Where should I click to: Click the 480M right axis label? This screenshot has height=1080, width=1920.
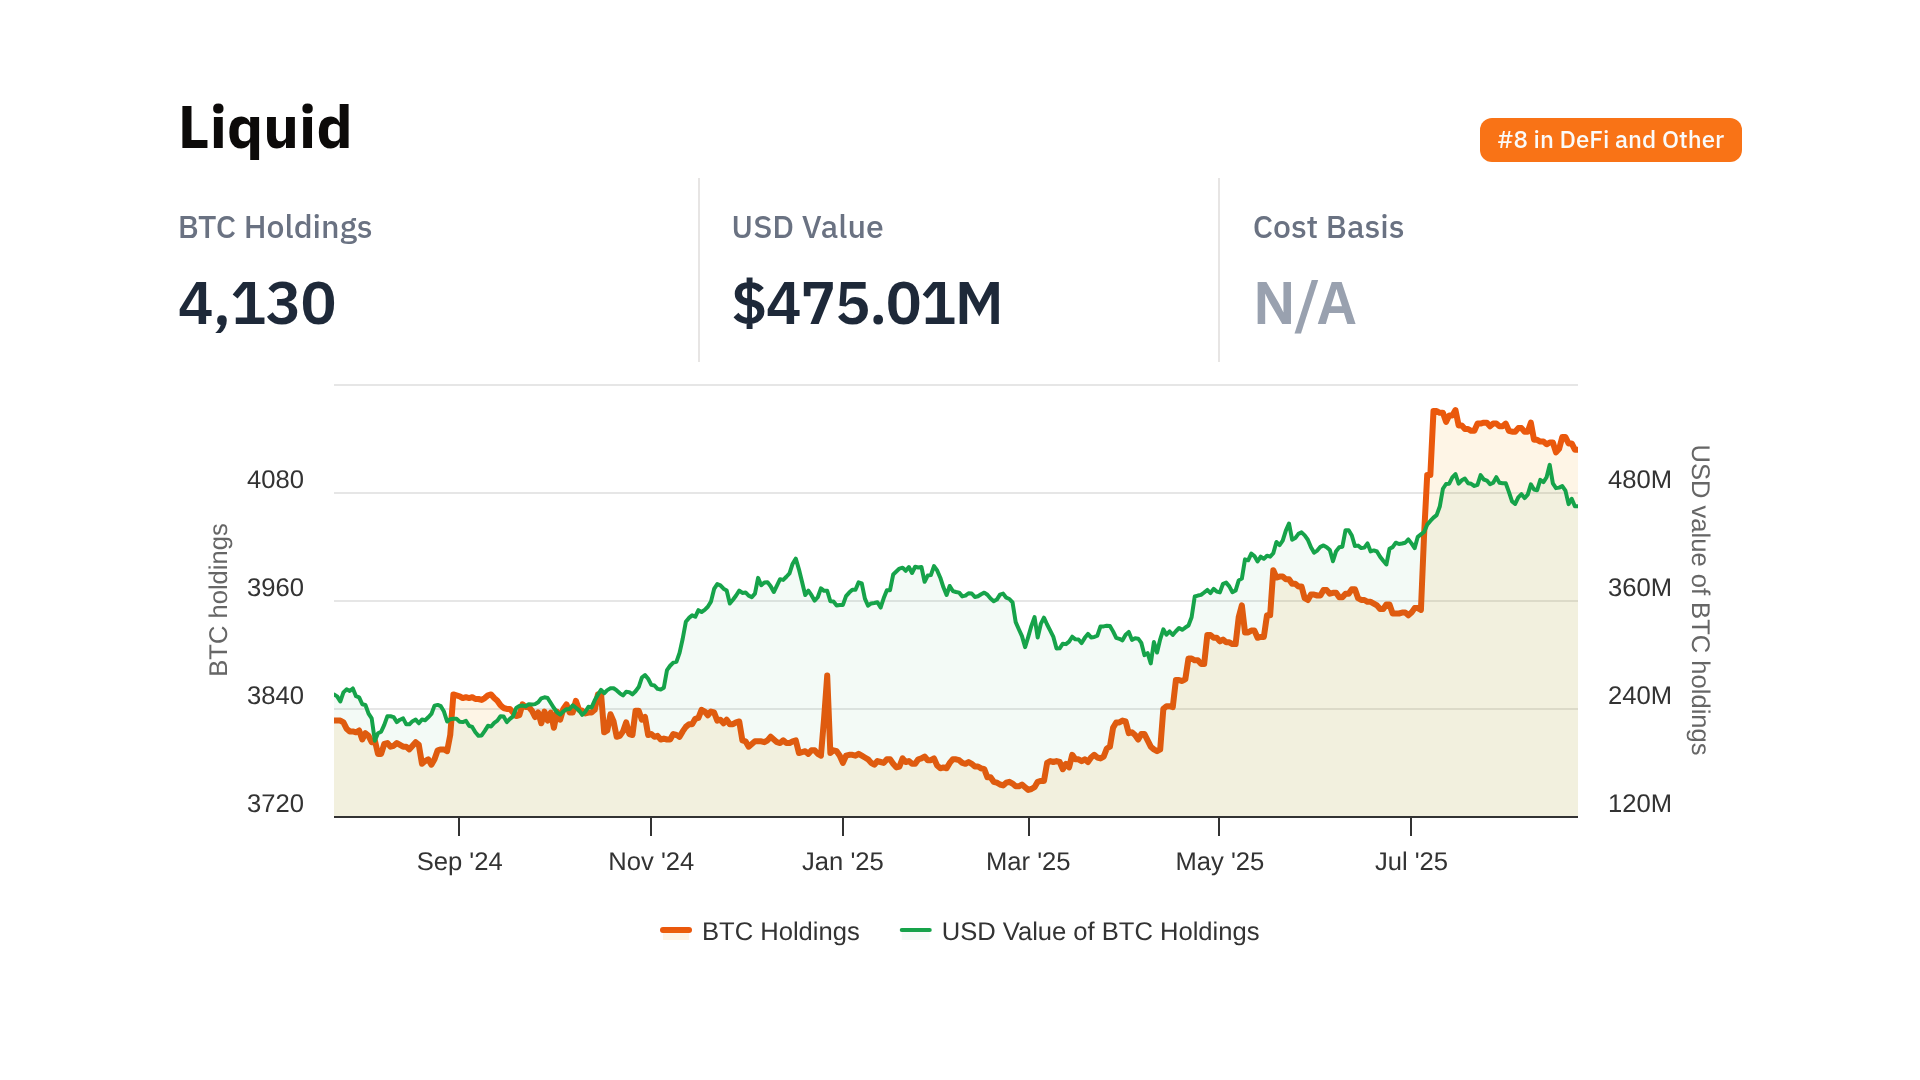click(1639, 480)
